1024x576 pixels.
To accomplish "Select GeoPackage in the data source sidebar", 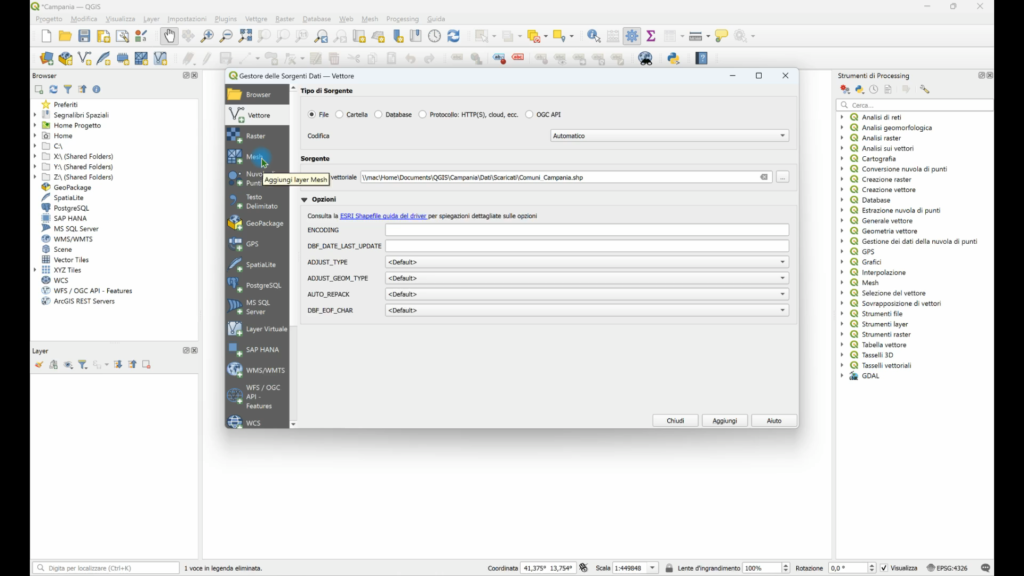I will (x=257, y=223).
